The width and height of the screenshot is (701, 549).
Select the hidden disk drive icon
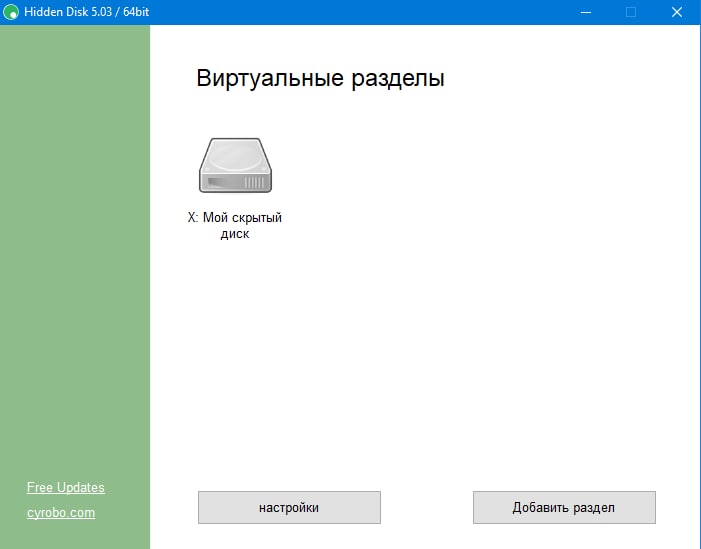[x=235, y=165]
